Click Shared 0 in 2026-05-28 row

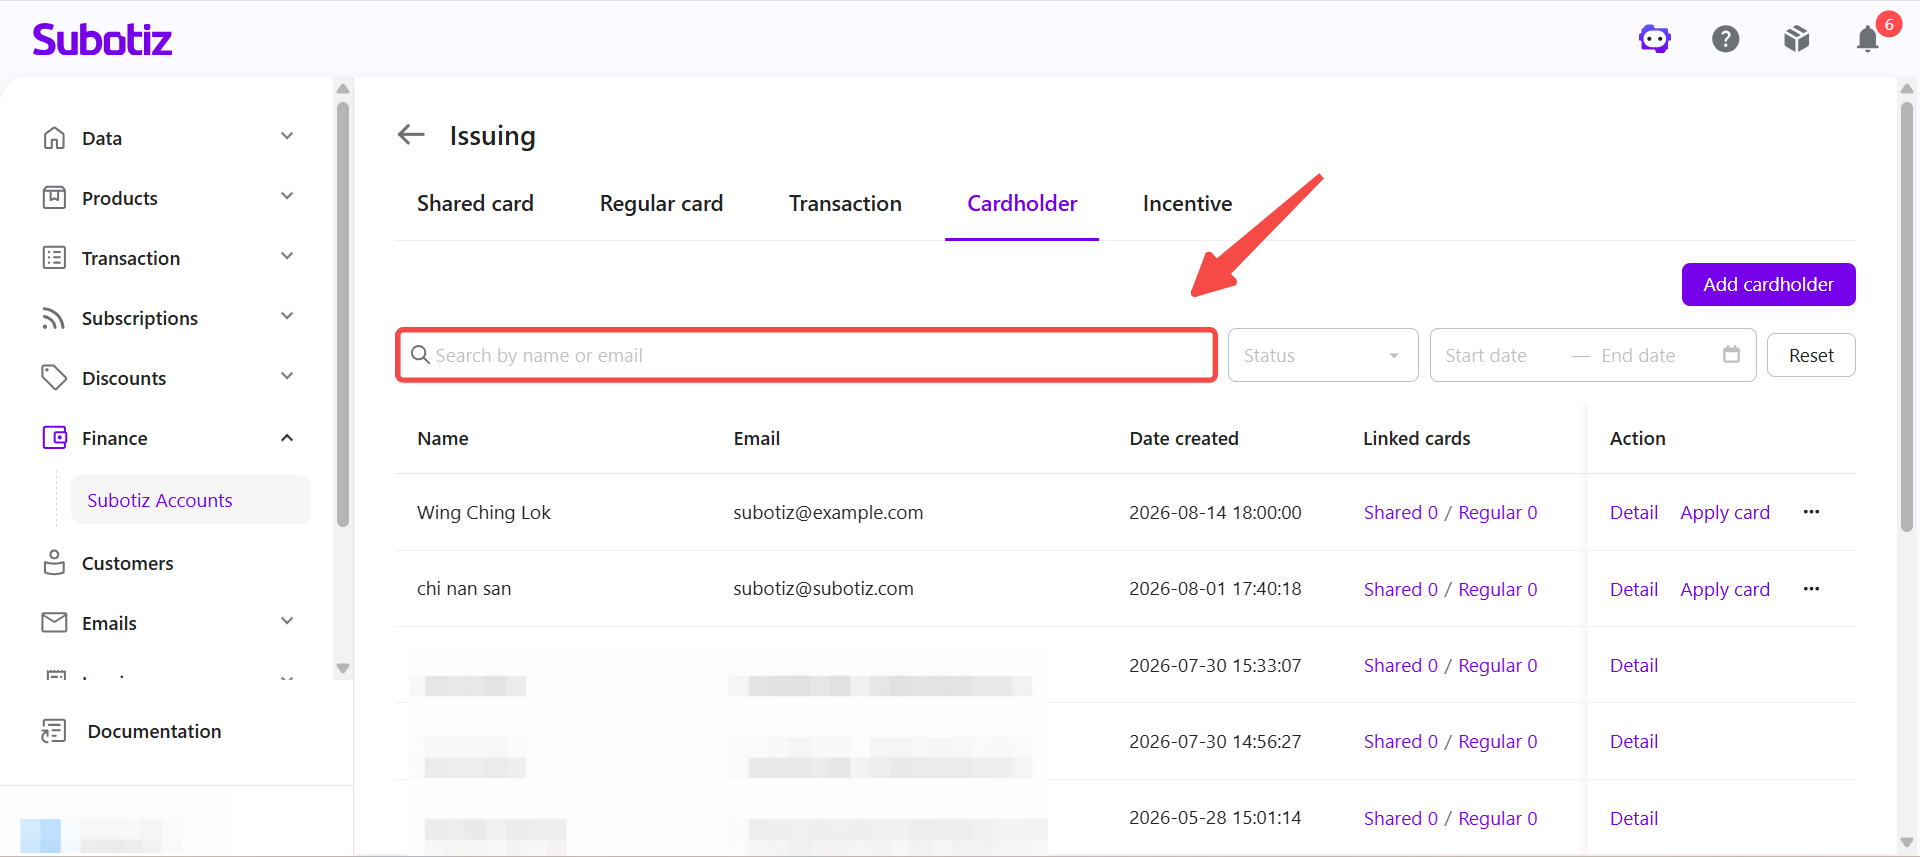point(1401,819)
